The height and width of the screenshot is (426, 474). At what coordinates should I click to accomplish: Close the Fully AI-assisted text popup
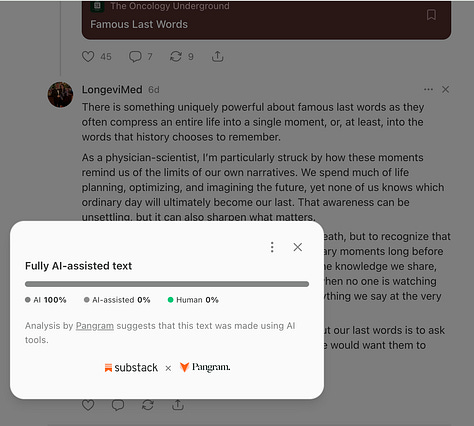pos(298,247)
